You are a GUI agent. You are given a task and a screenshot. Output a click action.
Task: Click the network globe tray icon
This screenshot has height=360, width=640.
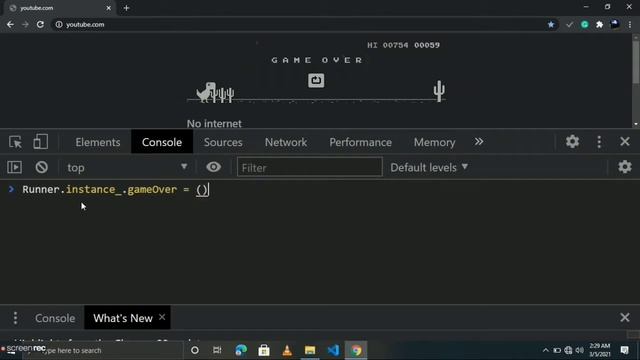568,350
